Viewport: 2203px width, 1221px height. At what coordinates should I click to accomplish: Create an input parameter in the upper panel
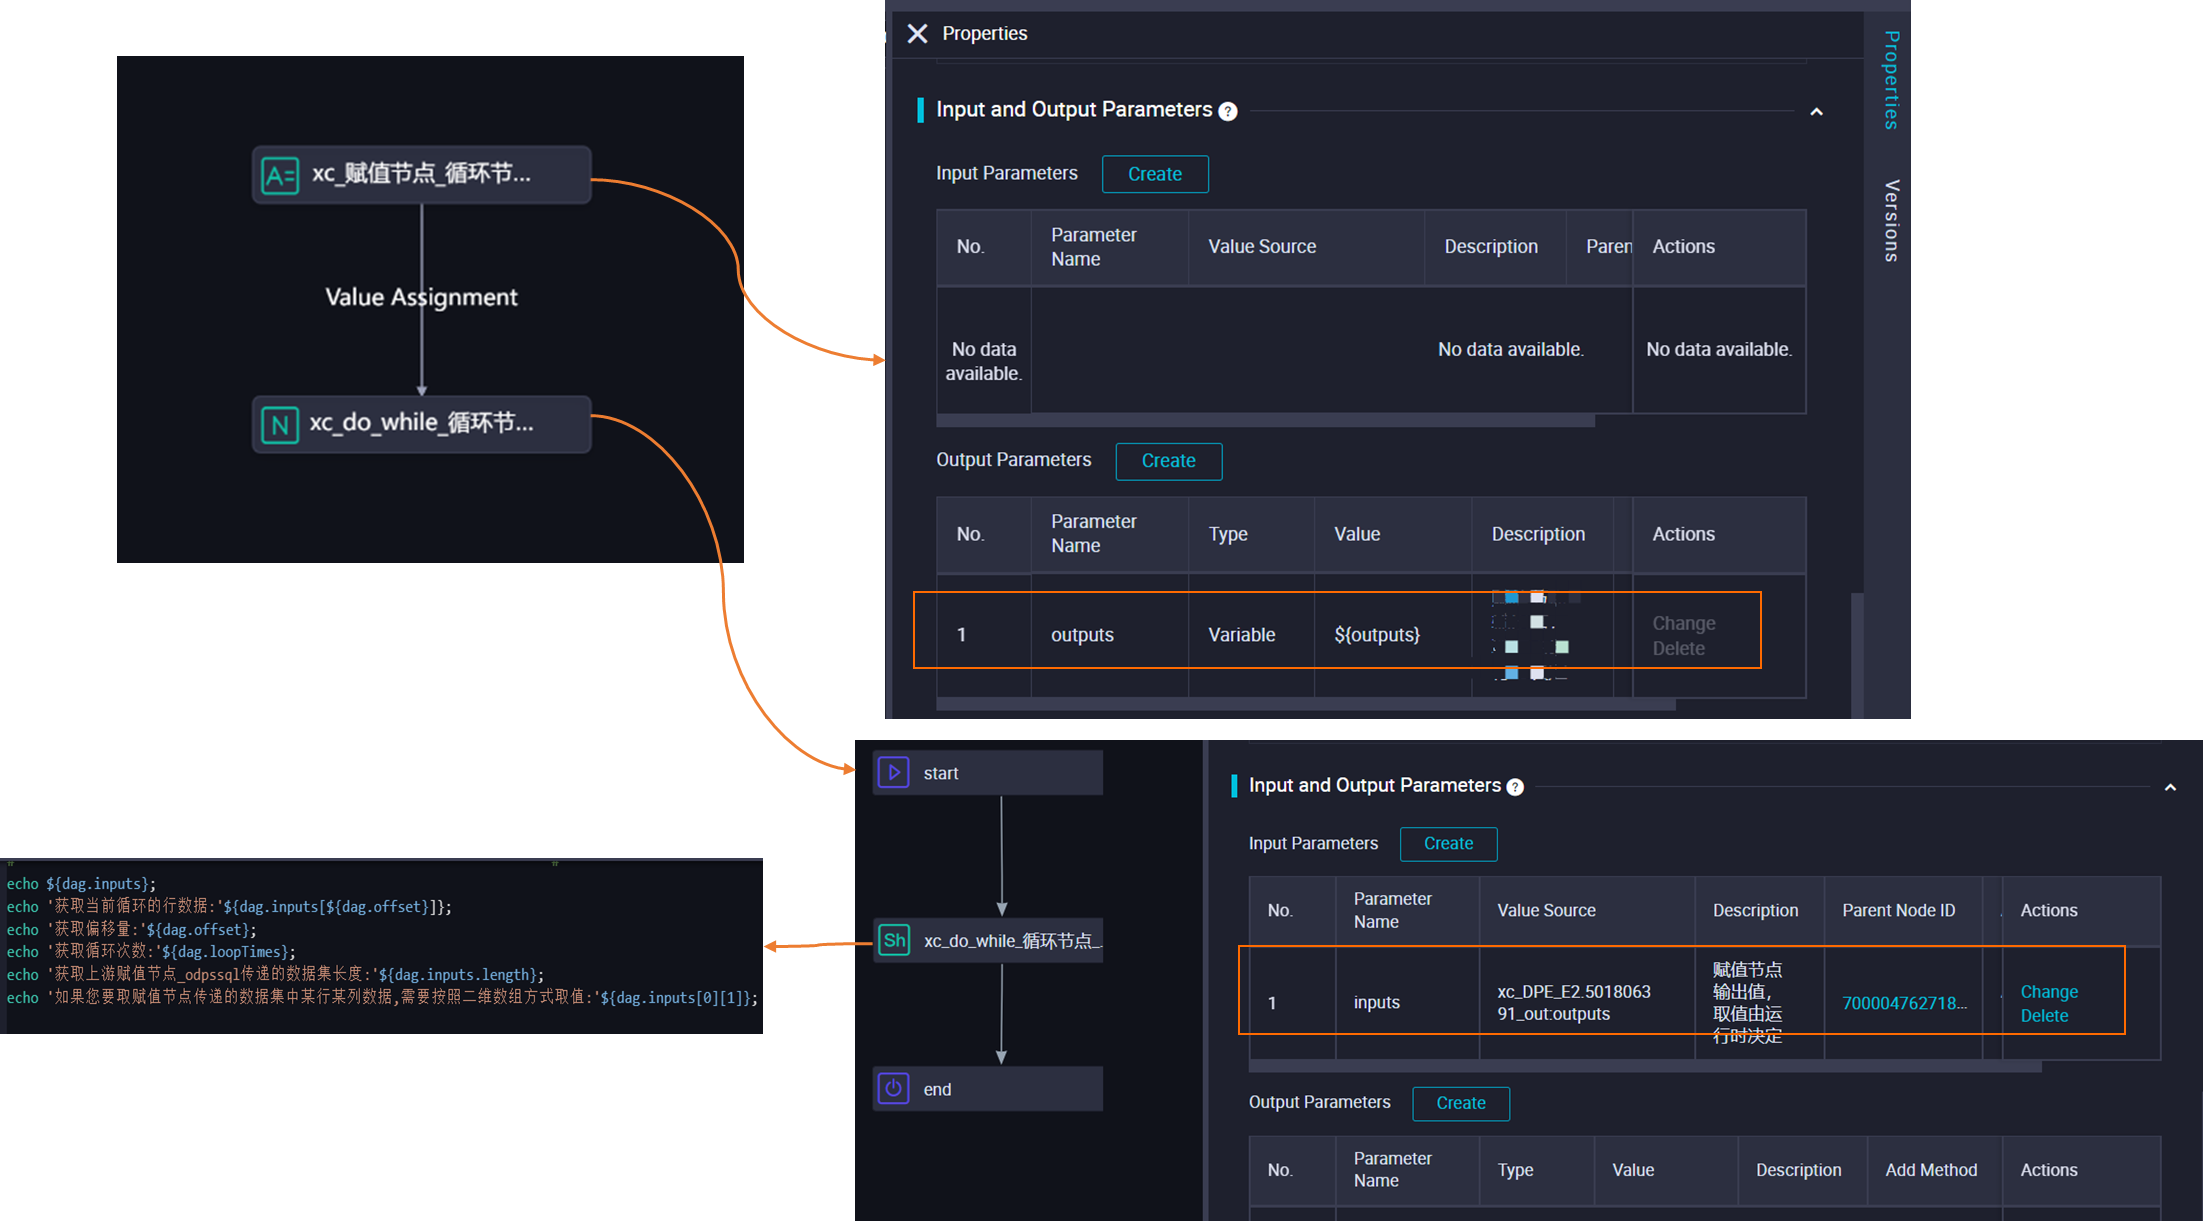(1155, 174)
